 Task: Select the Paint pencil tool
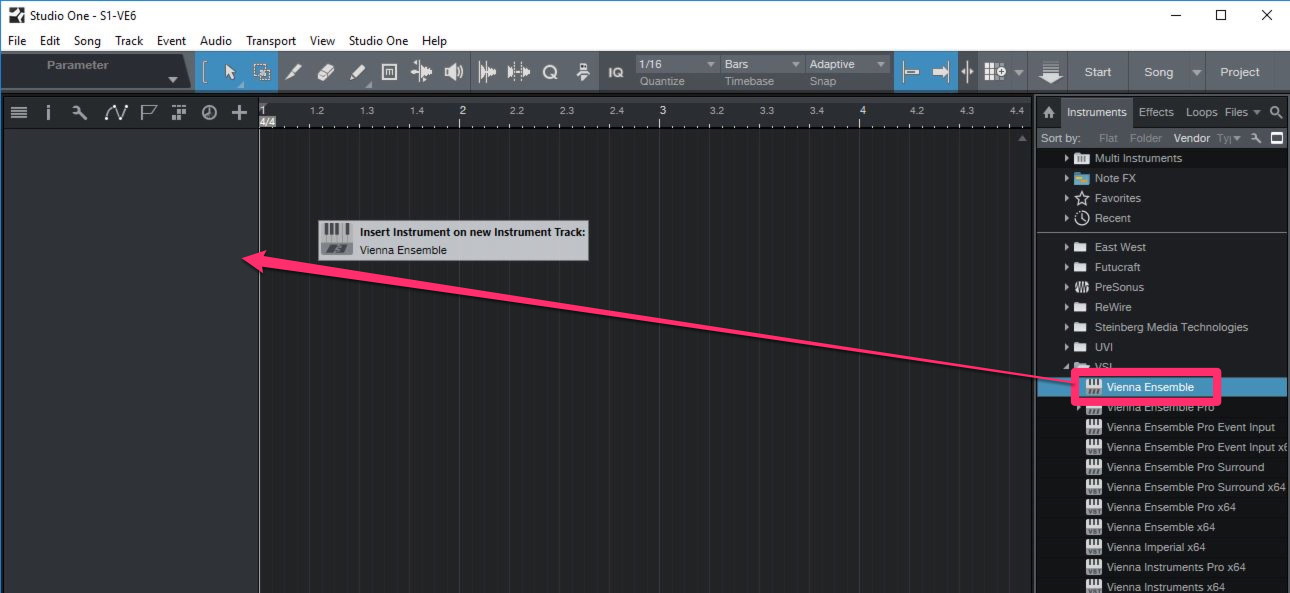(357, 72)
